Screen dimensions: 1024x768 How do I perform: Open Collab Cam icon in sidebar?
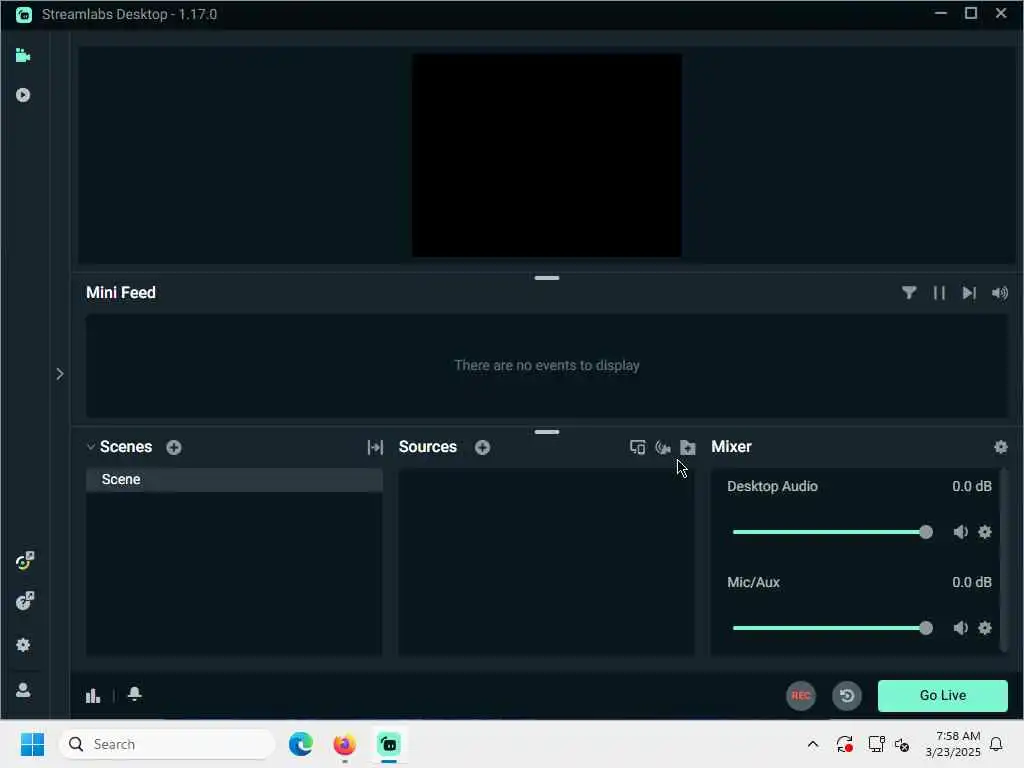24,561
